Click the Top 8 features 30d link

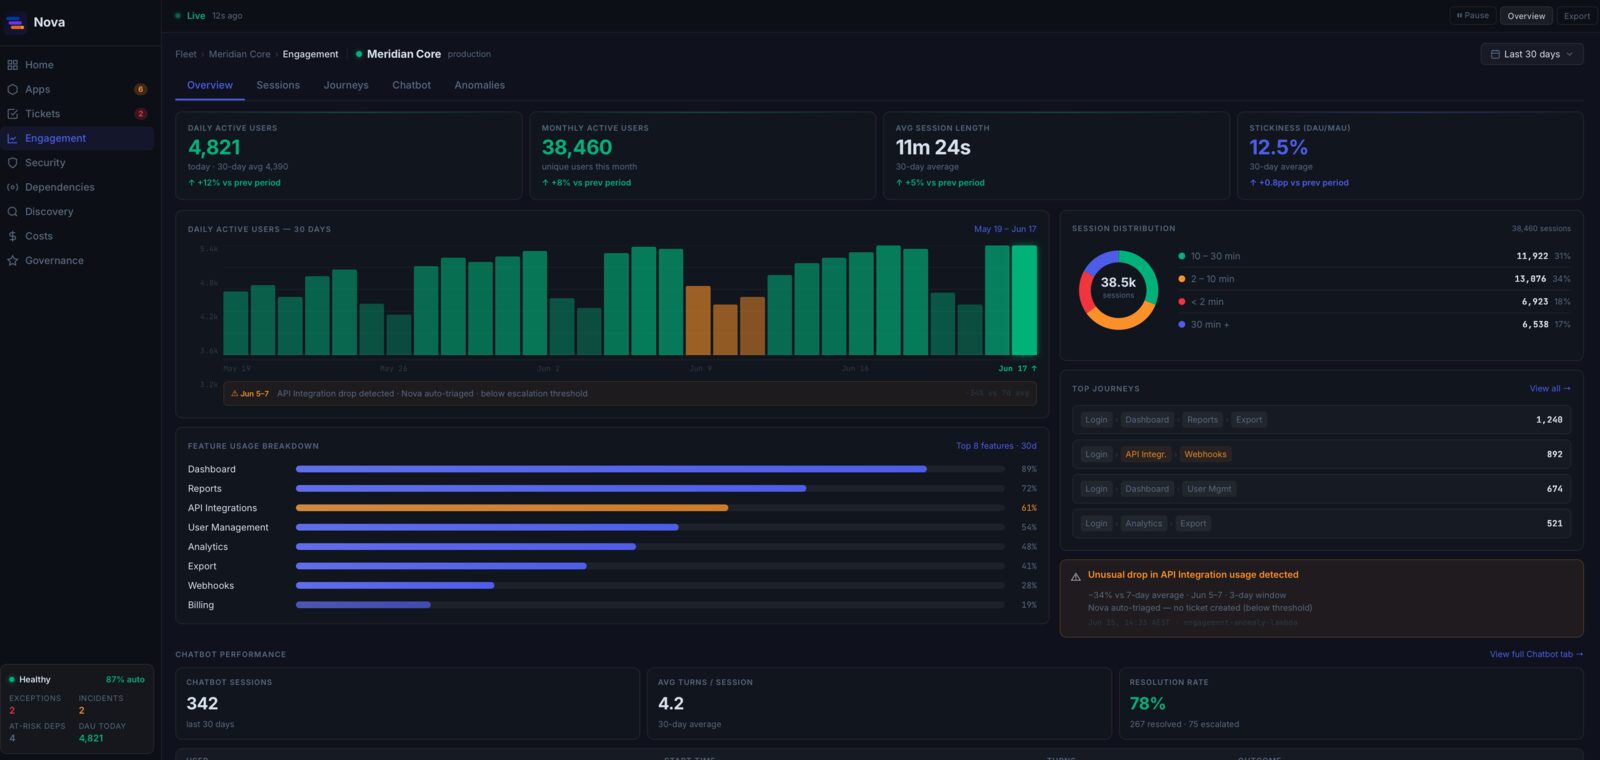[x=996, y=446]
